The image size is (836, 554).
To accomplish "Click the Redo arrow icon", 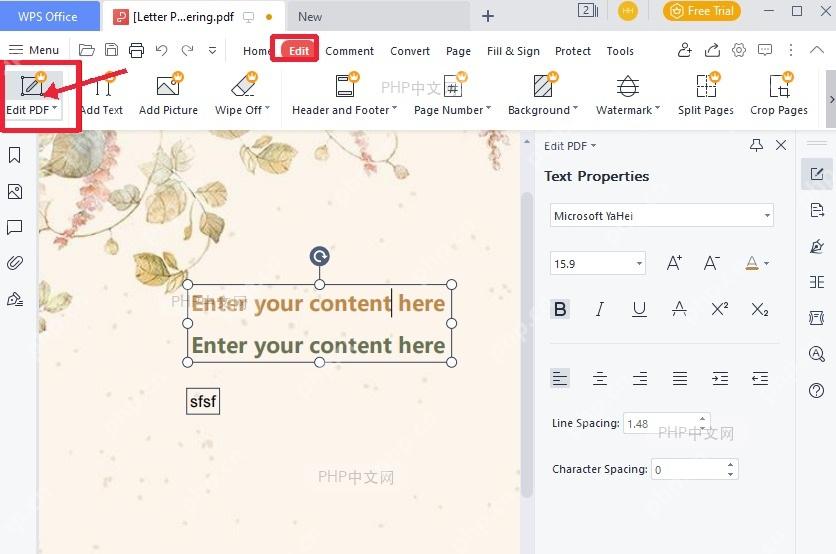I will 187,50.
